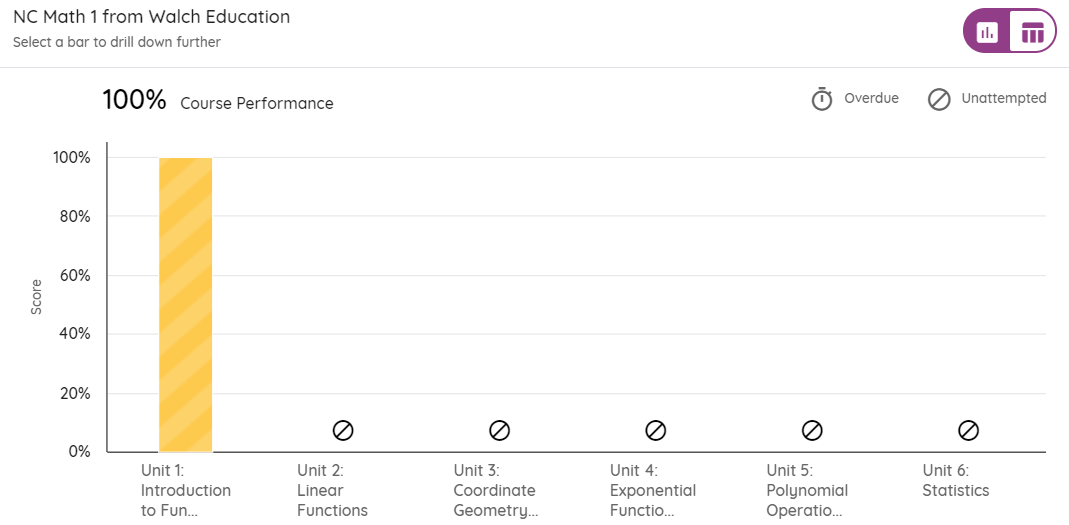Click the Overdue legend text

[x=871, y=98]
